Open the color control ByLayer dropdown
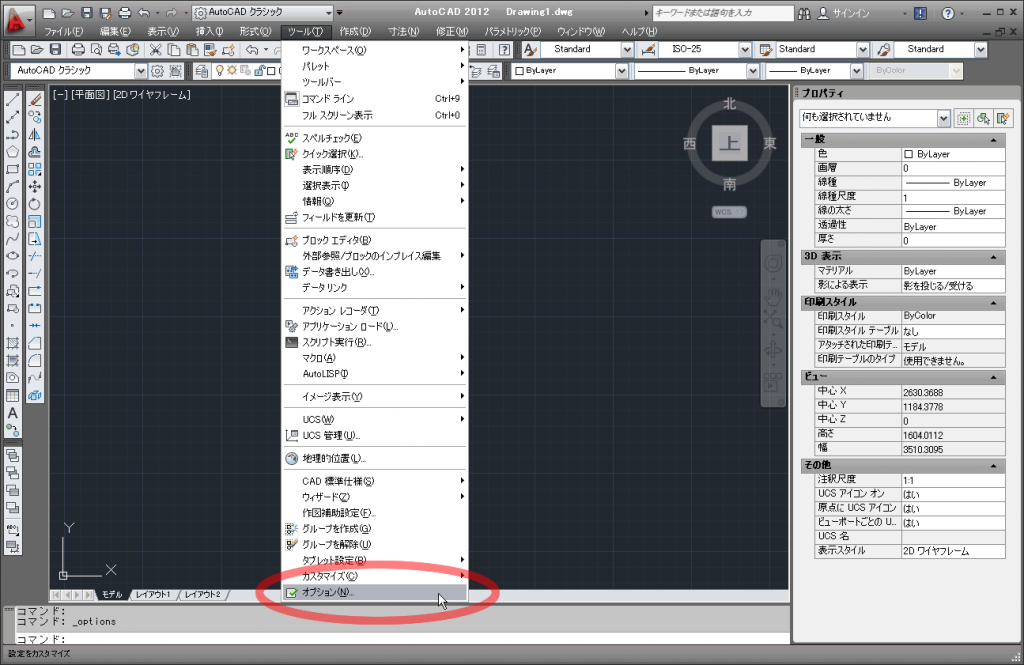The image size is (1024, 665). click(622, 71)
